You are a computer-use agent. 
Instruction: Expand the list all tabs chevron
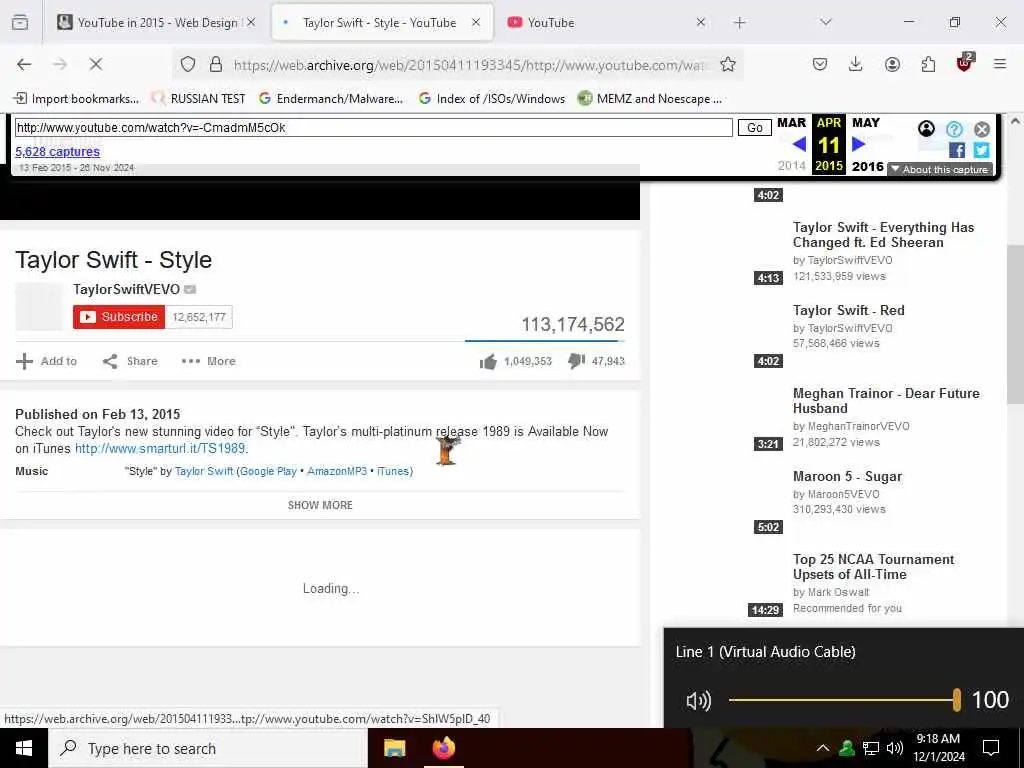pyautogui.click(x=825, y=22)
